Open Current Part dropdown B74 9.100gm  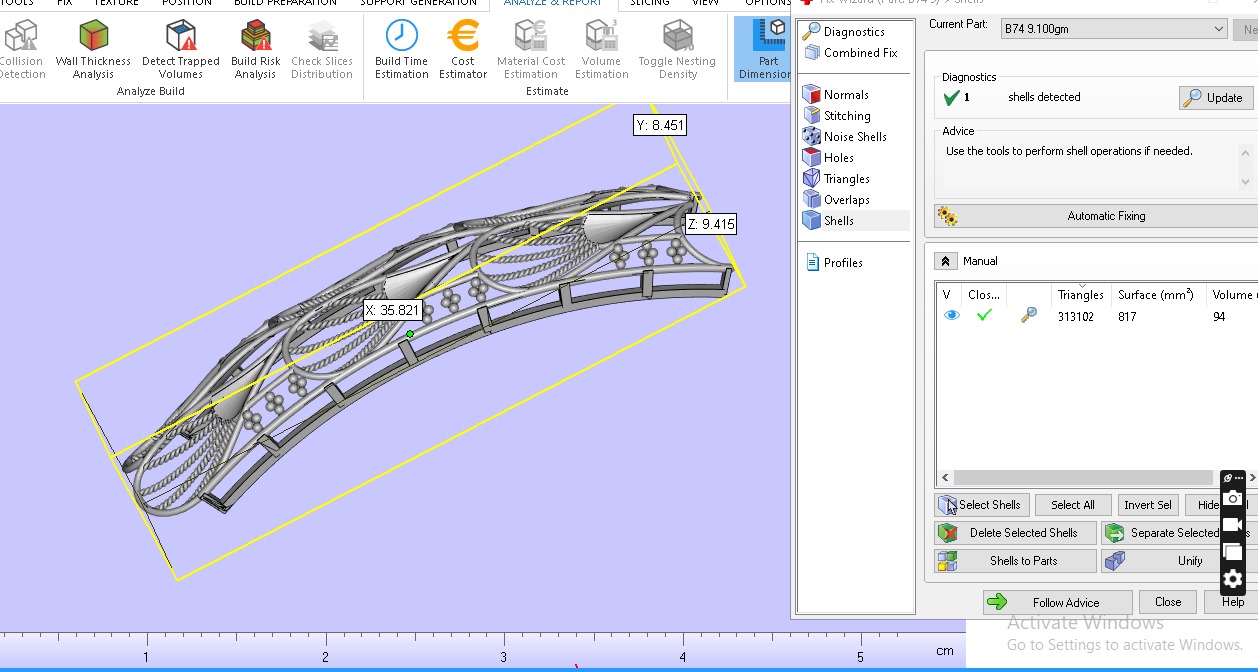(x=1113, y=29)
